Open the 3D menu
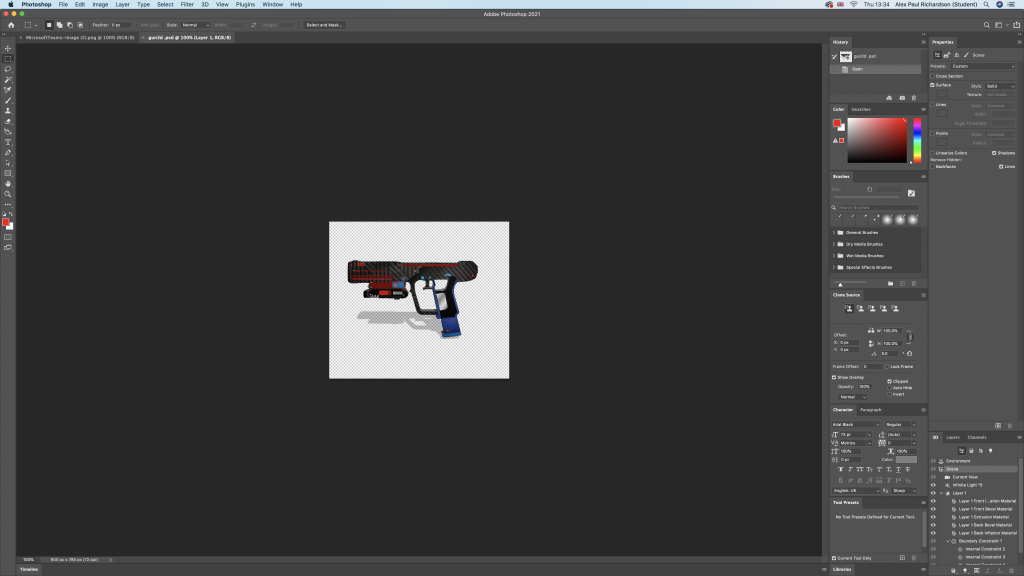This screenshot has width=1024, height=576. click(x=204, y=5)
